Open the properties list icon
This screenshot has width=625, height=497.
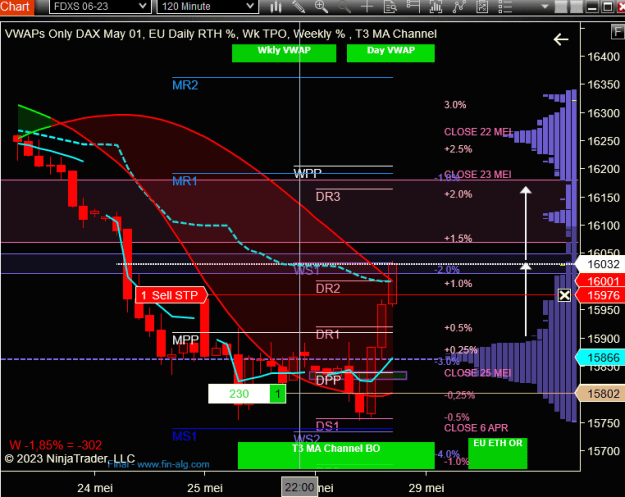tap(505, 6)
